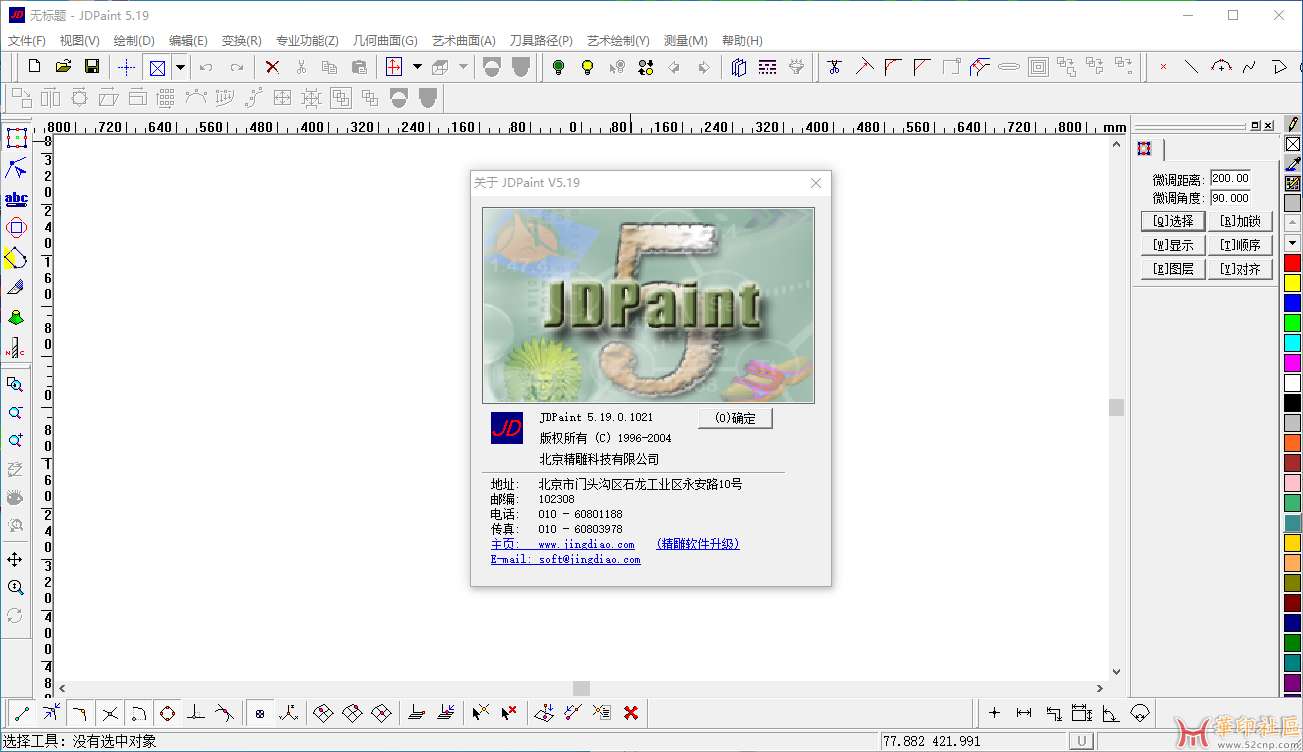The image size is (1303, 752).
Task: Toggle perpendicular snap in bottom toolbar
Action: click(x=197, y=713)
